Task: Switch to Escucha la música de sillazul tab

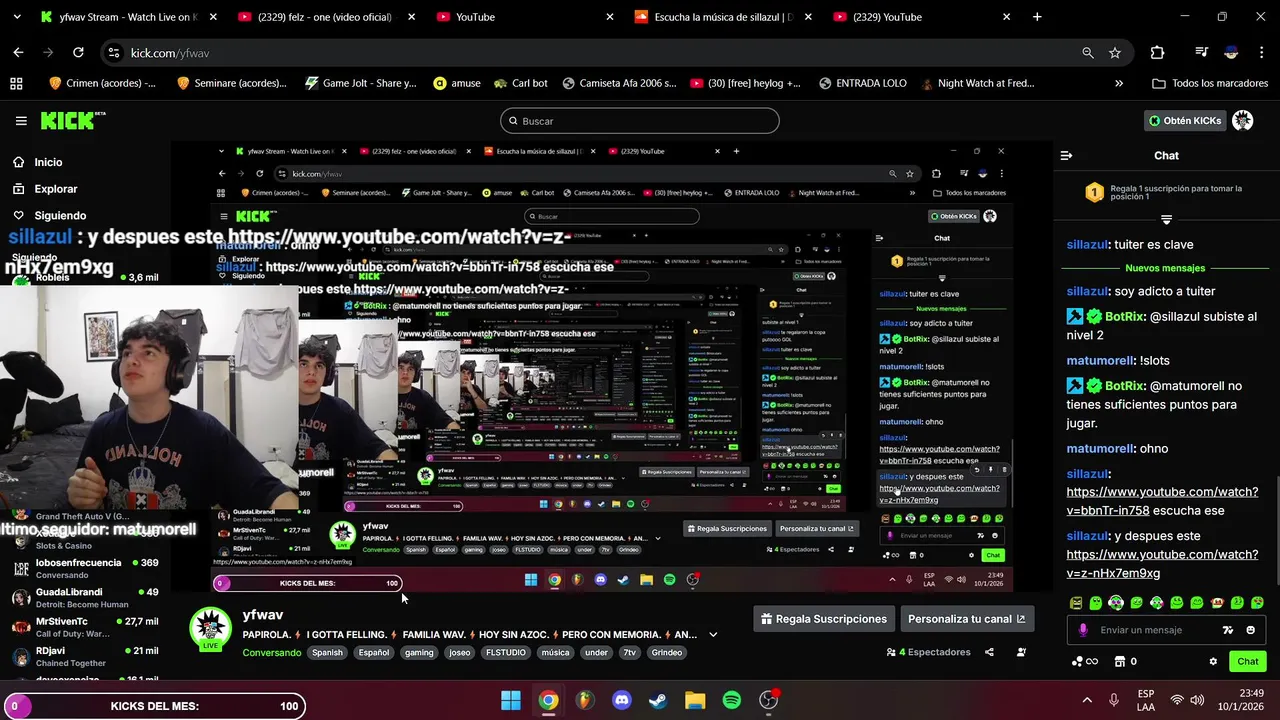Action: click(722, 17)
